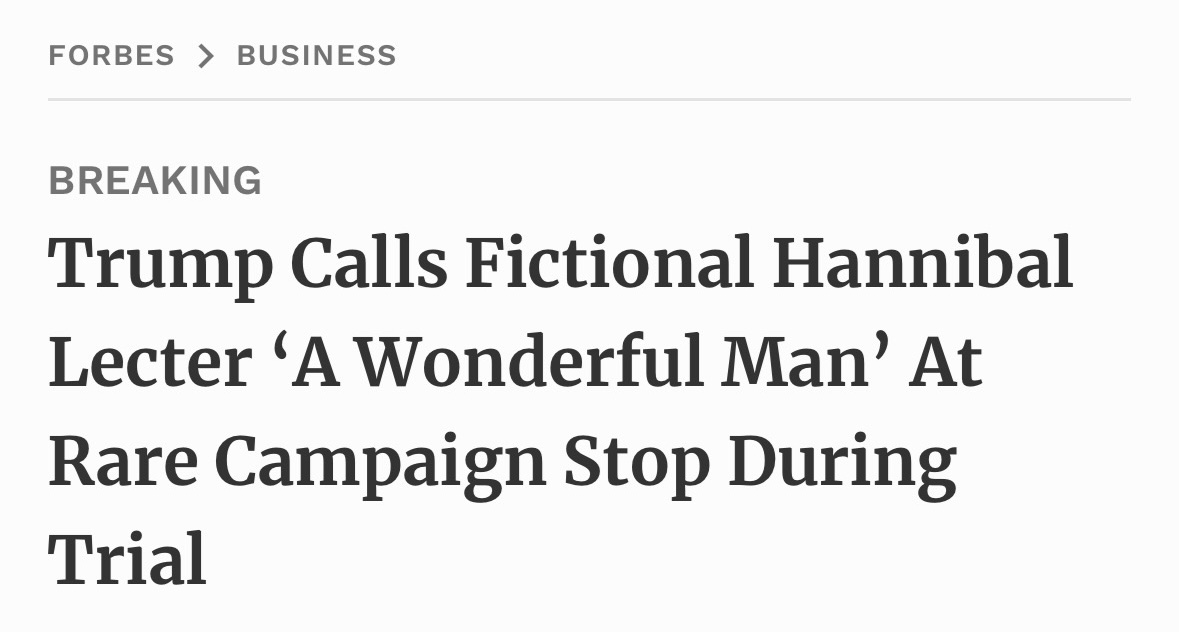The width and height of the screenshot is (1179, 632).
Task: Click the word 'Rare' in headline
Action: click(122, 463)
